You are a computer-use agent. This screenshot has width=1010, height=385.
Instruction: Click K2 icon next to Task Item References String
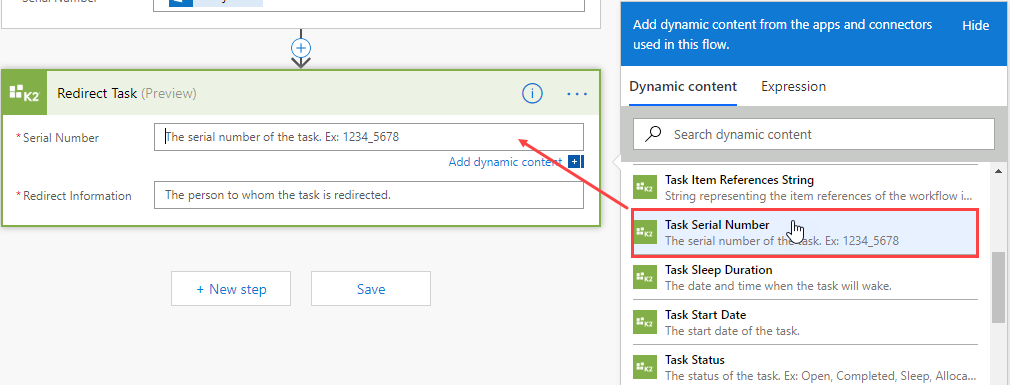pyautogui.click(x=644, y=187)
